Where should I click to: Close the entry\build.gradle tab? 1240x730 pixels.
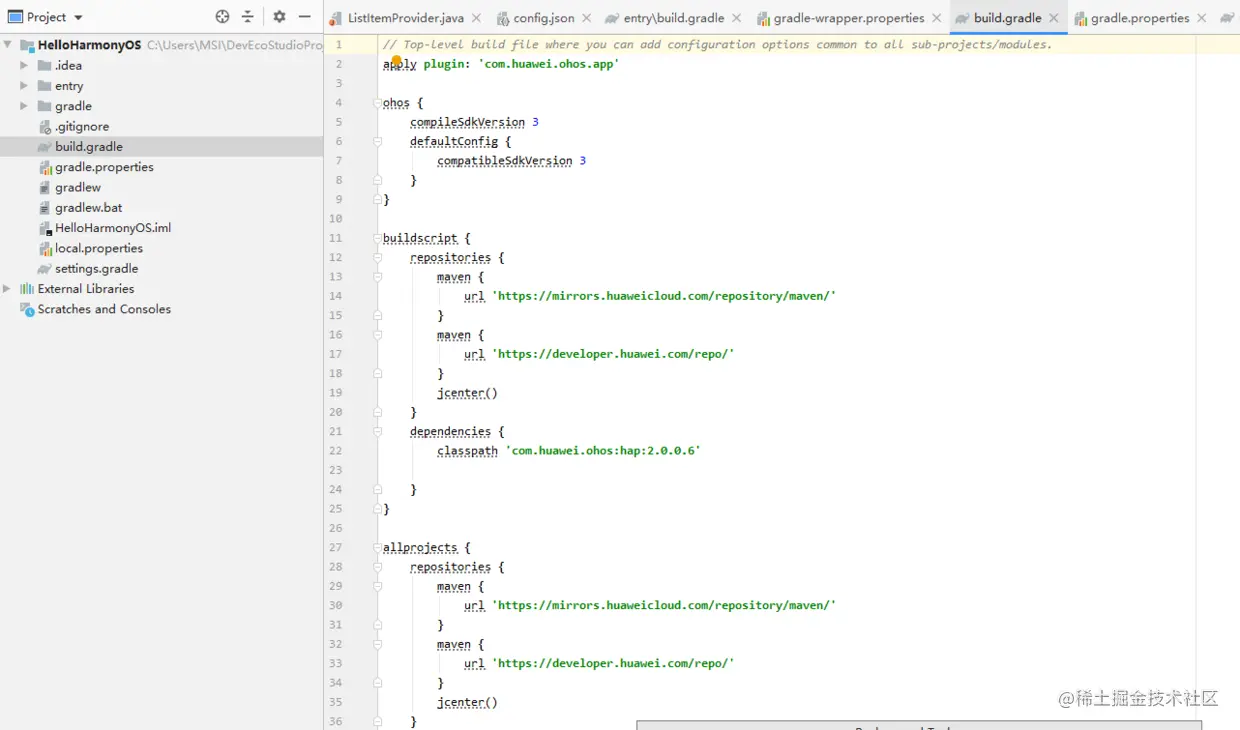click(x=737, y=18)
